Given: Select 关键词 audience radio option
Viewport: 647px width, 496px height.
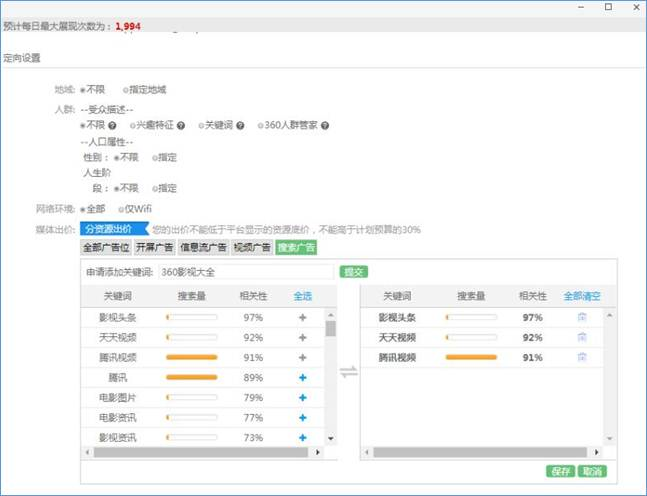Looking at the screenshot, I should click(x=198, y=126).
